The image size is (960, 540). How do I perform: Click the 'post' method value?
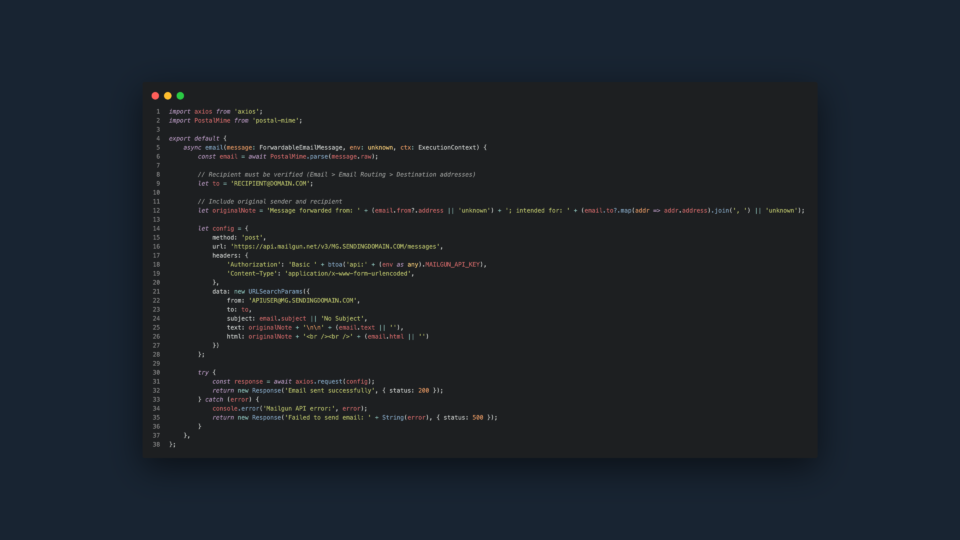[x=252, y=238]
